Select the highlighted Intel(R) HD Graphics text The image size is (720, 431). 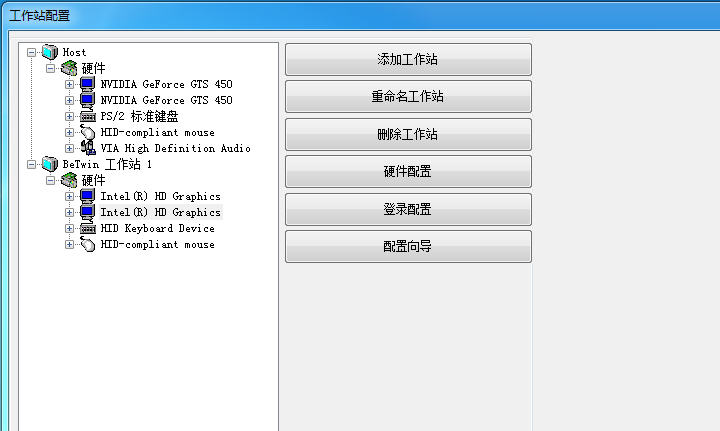click(x=161, y=213)
